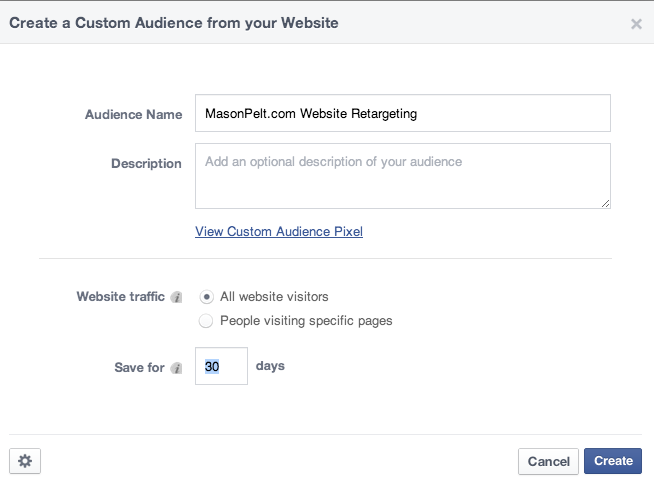Image resolution: width=654 pixels, height=488 pixels.
Task: Click the dialog title Create a Custom Audience
Action: pyautogui.click(x=174, y=22)
